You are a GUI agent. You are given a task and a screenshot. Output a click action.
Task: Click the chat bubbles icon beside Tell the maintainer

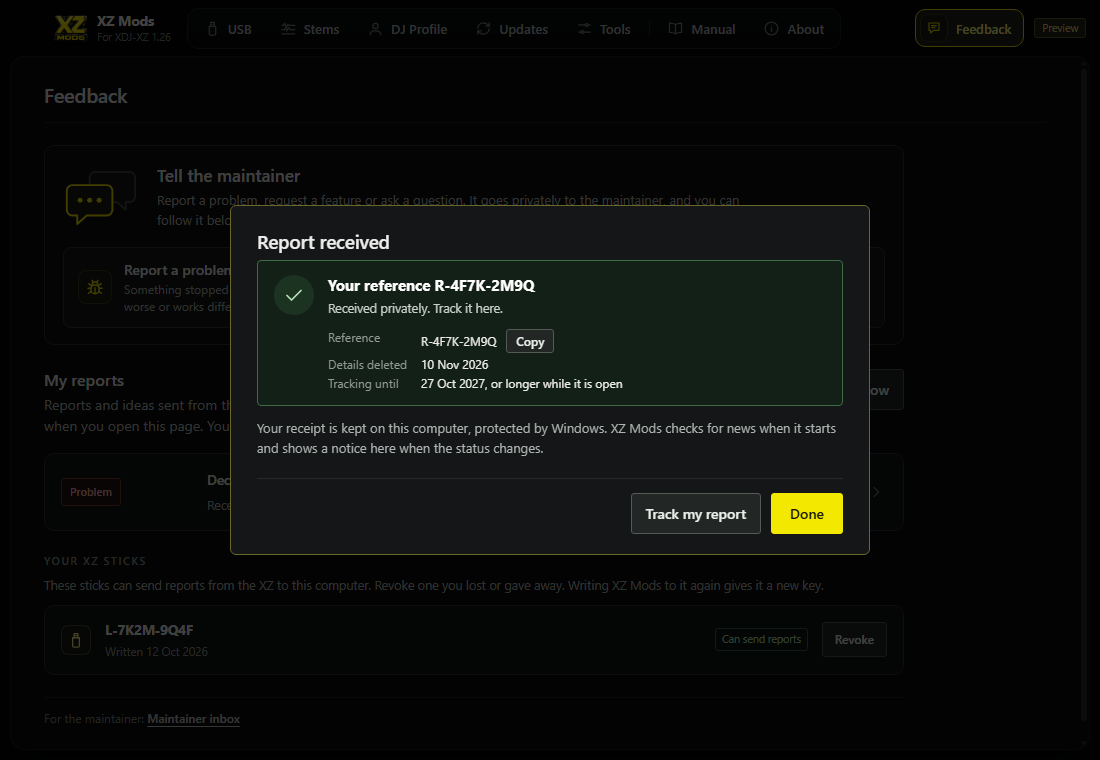pyautogui.click(x=100, y=197)
